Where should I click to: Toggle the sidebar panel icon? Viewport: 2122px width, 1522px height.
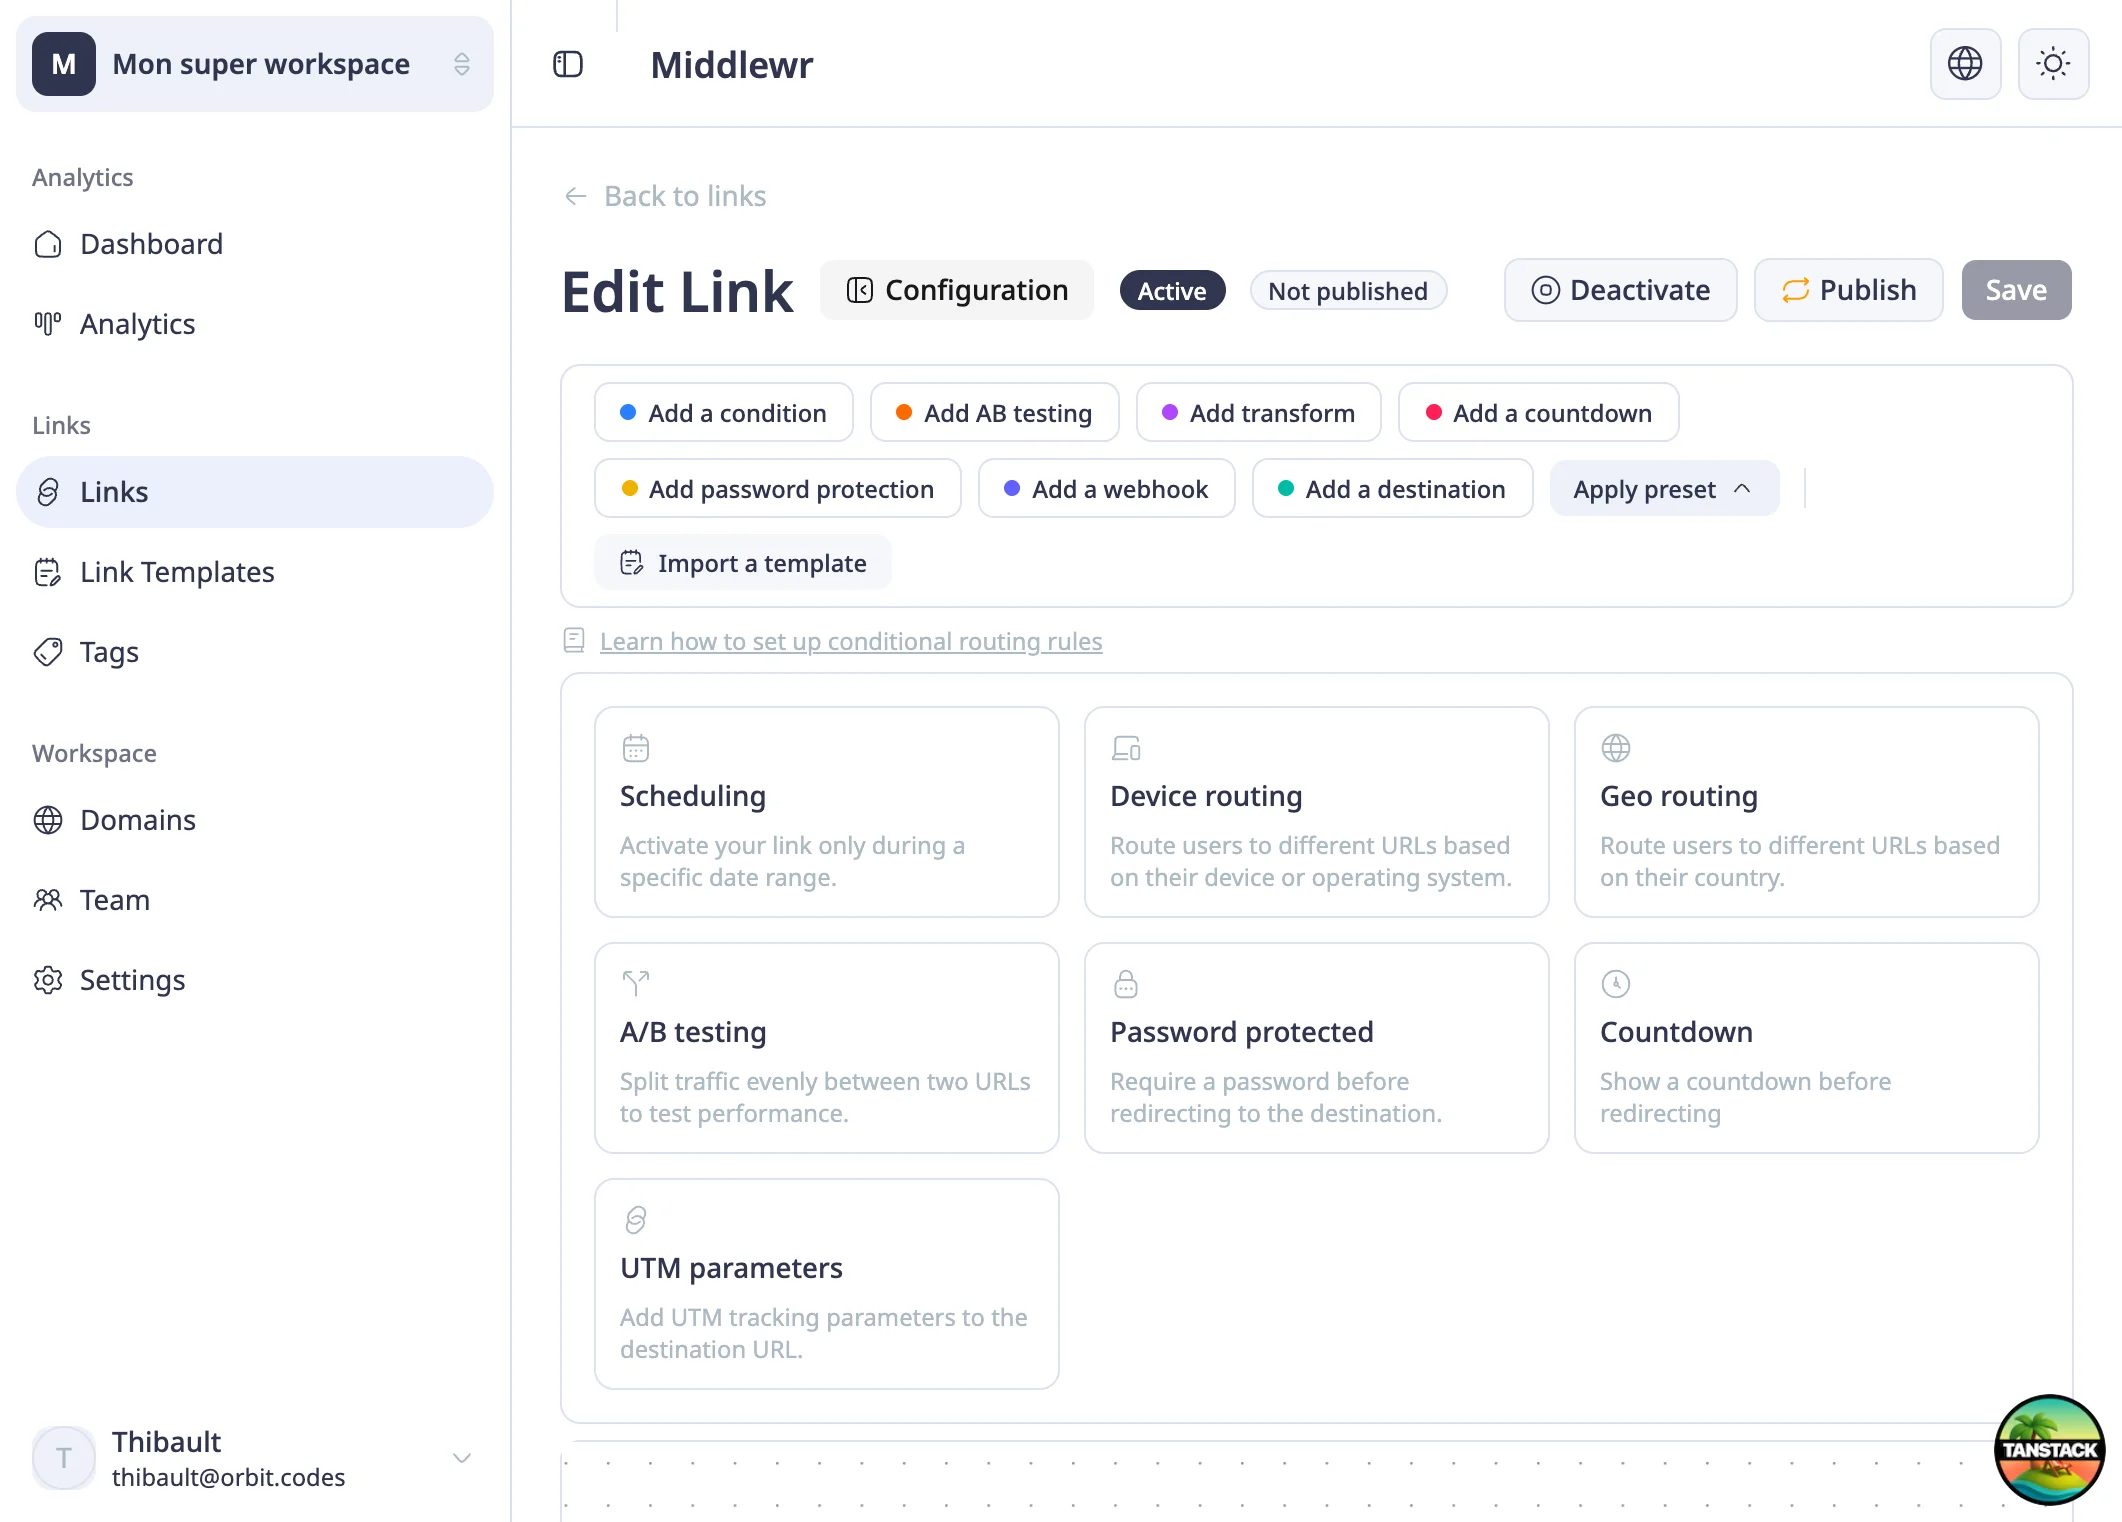pos(568,64)
